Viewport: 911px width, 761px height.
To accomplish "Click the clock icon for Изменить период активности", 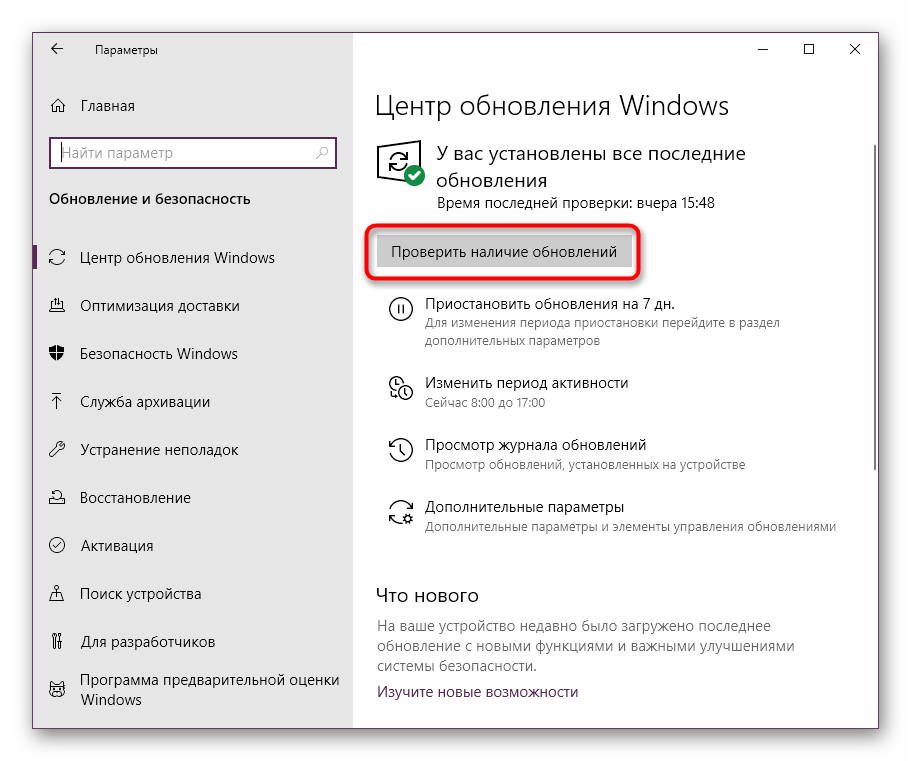I will pos(401,387).
